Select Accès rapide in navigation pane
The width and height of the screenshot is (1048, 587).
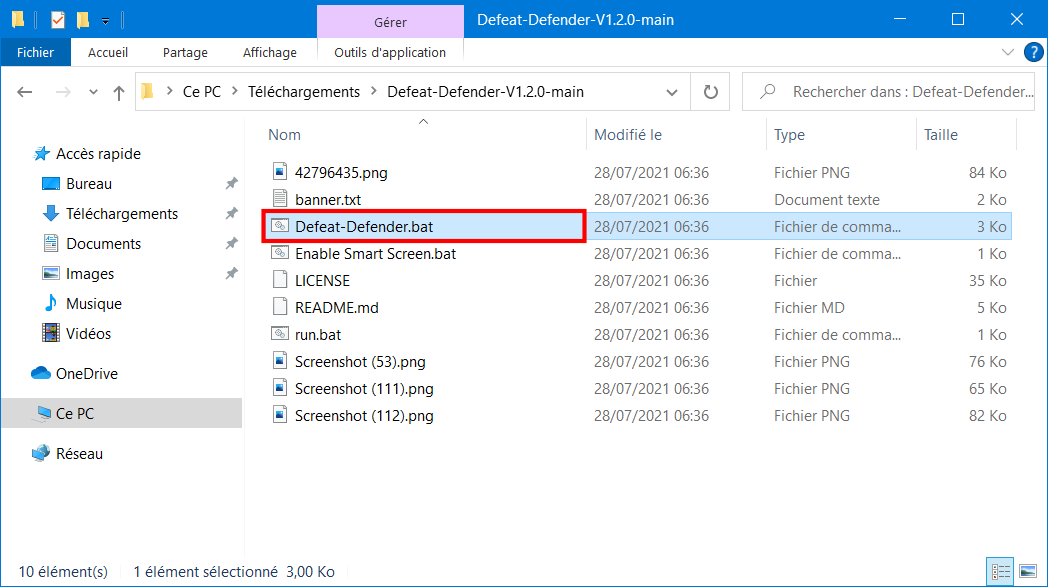[98, 154]
